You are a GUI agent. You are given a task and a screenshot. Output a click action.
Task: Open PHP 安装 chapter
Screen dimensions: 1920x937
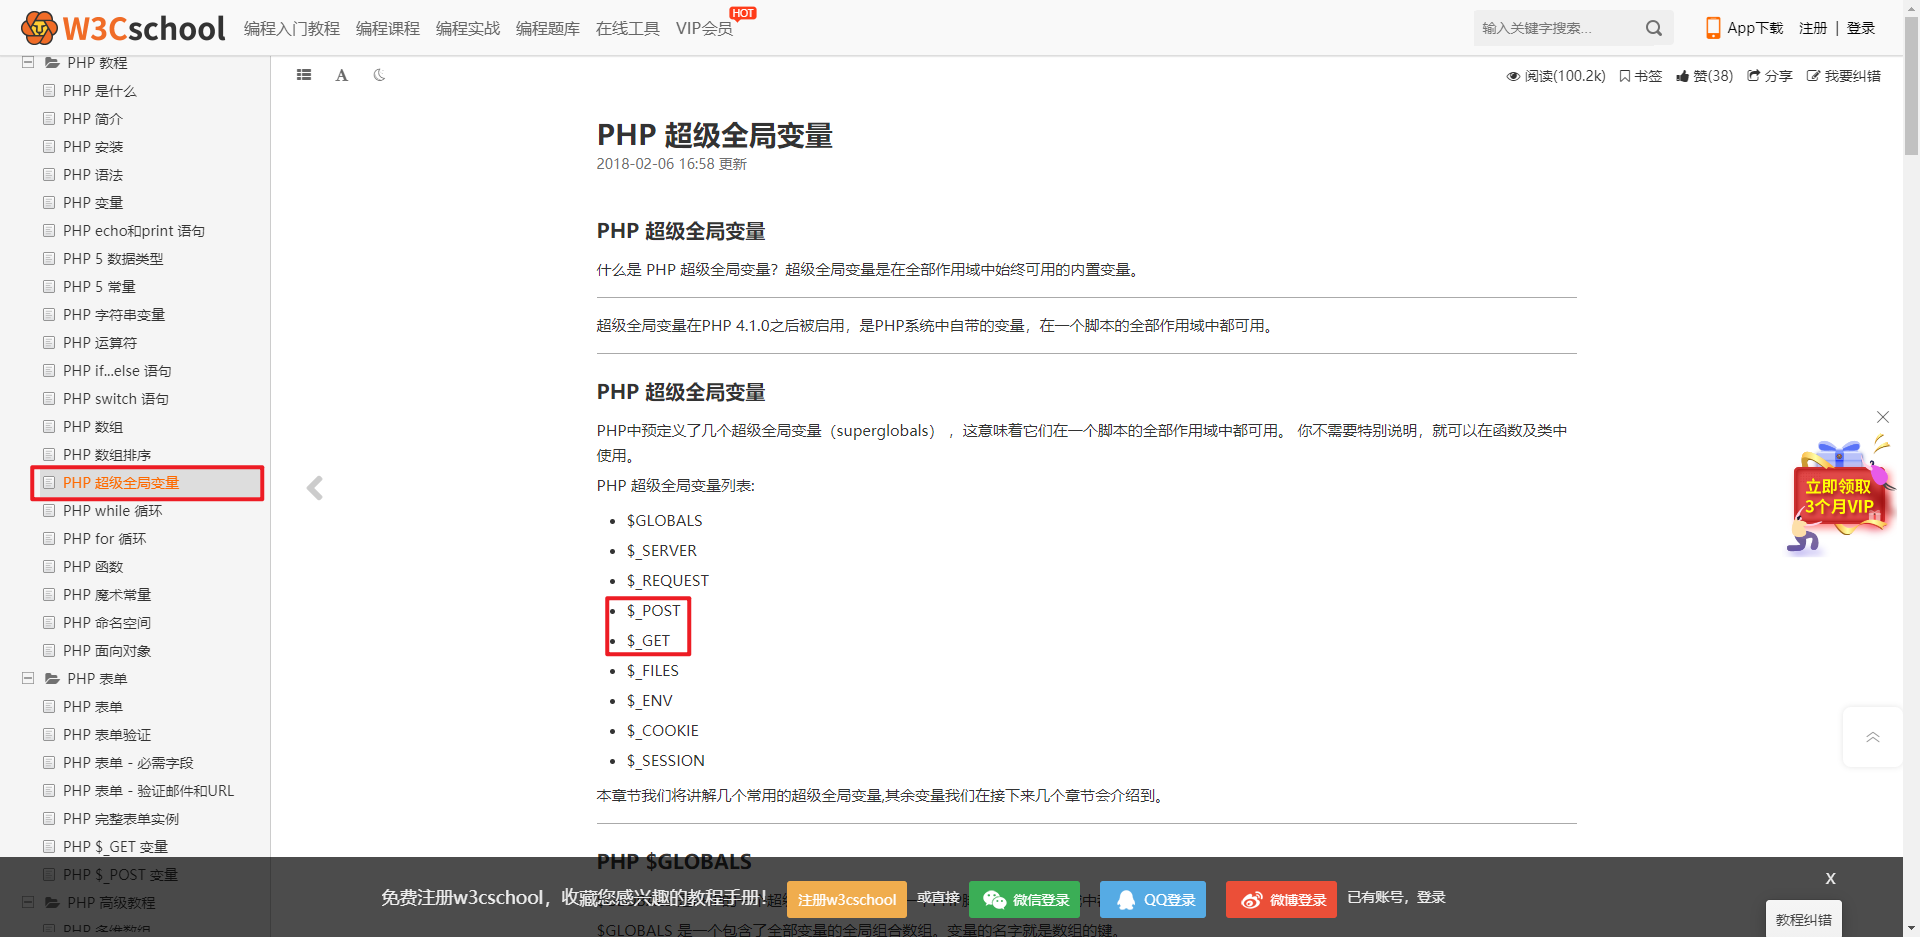point(93,147)
